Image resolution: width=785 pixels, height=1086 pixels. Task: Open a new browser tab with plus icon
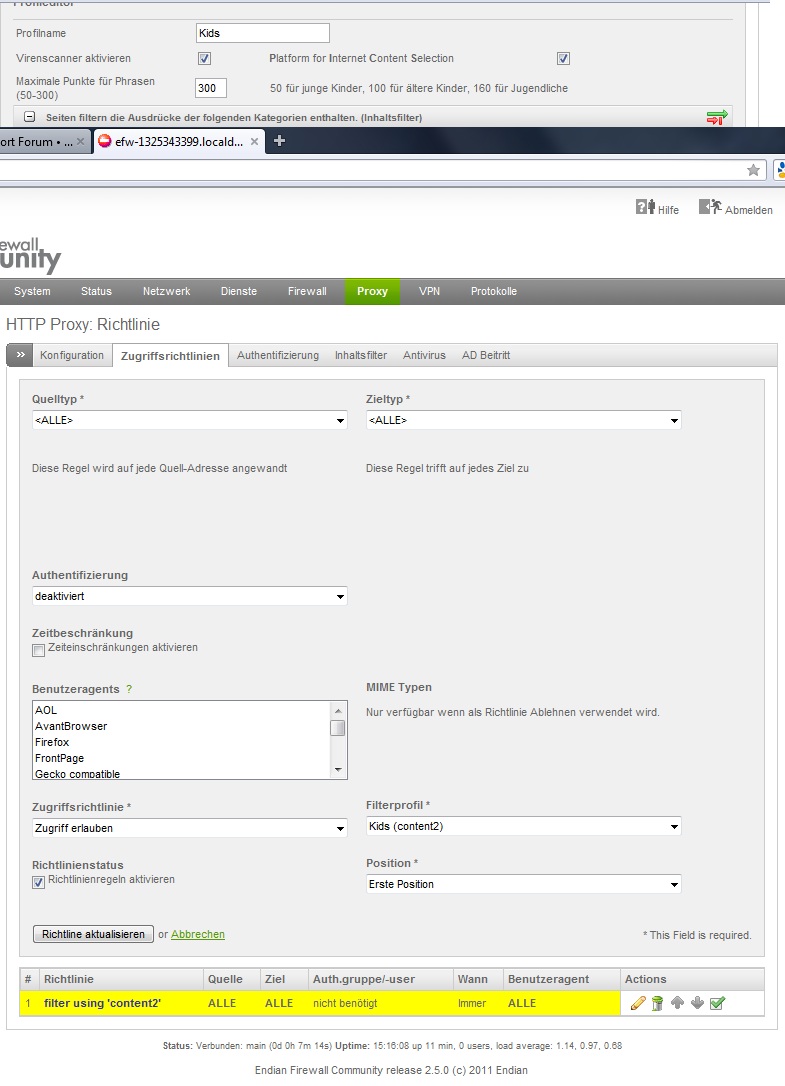tap(279, 141)
